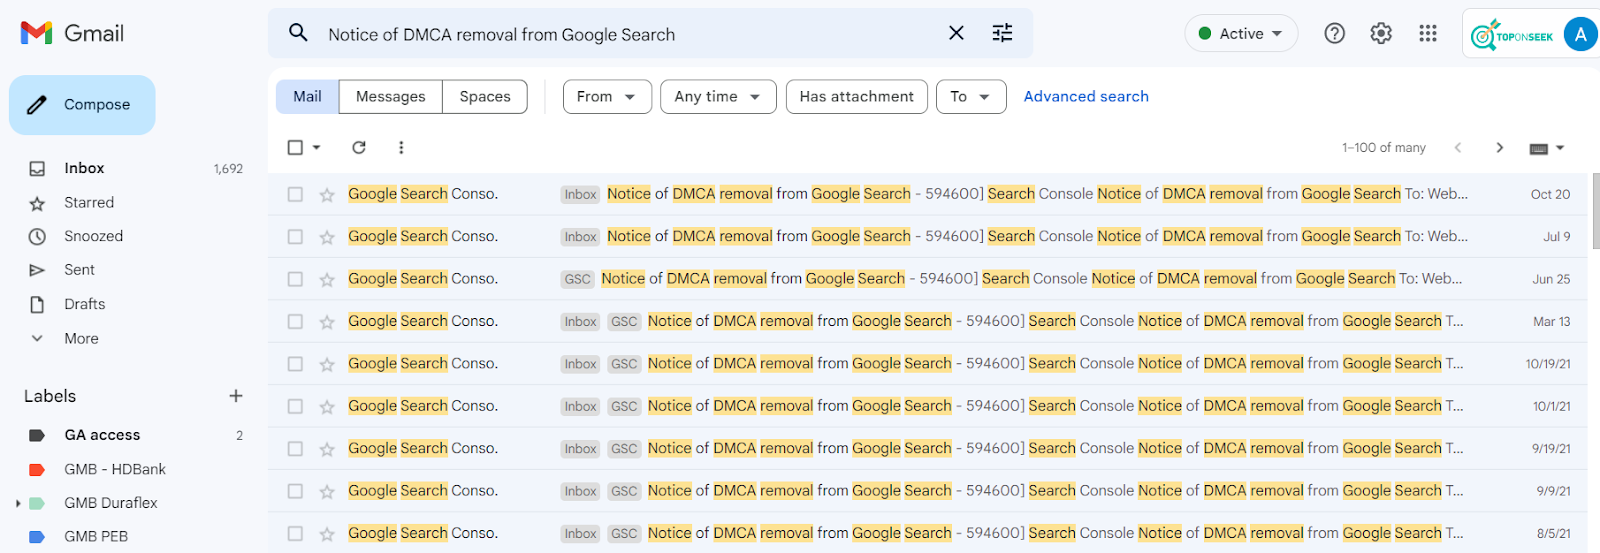Clear search with the X icon
This screenshot has height=553, width=1600.
956,33
